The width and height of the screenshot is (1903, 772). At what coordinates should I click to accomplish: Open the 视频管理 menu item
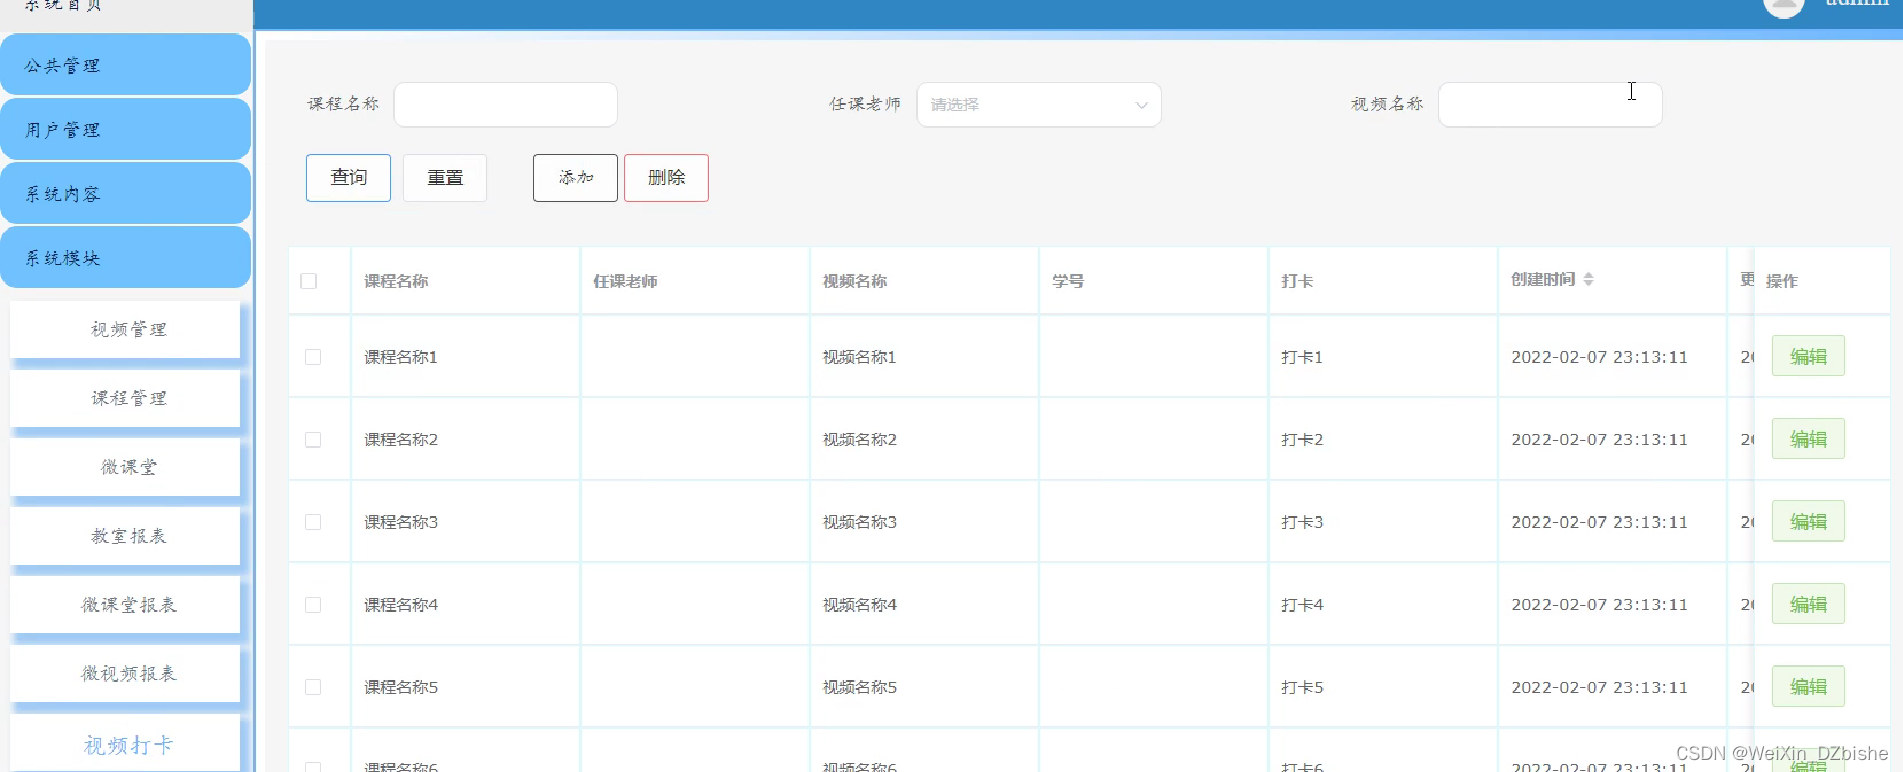[x=125, y=329]
